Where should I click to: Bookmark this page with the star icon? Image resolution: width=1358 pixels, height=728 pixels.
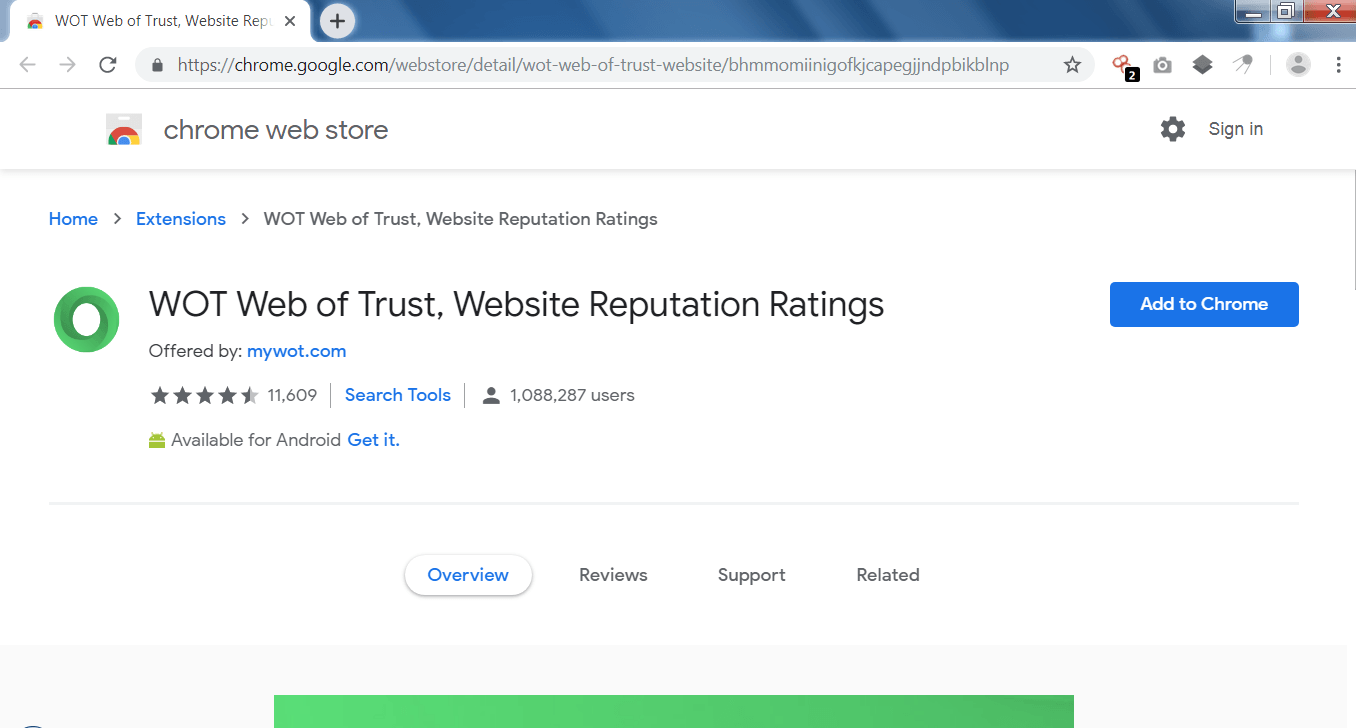1072,65
